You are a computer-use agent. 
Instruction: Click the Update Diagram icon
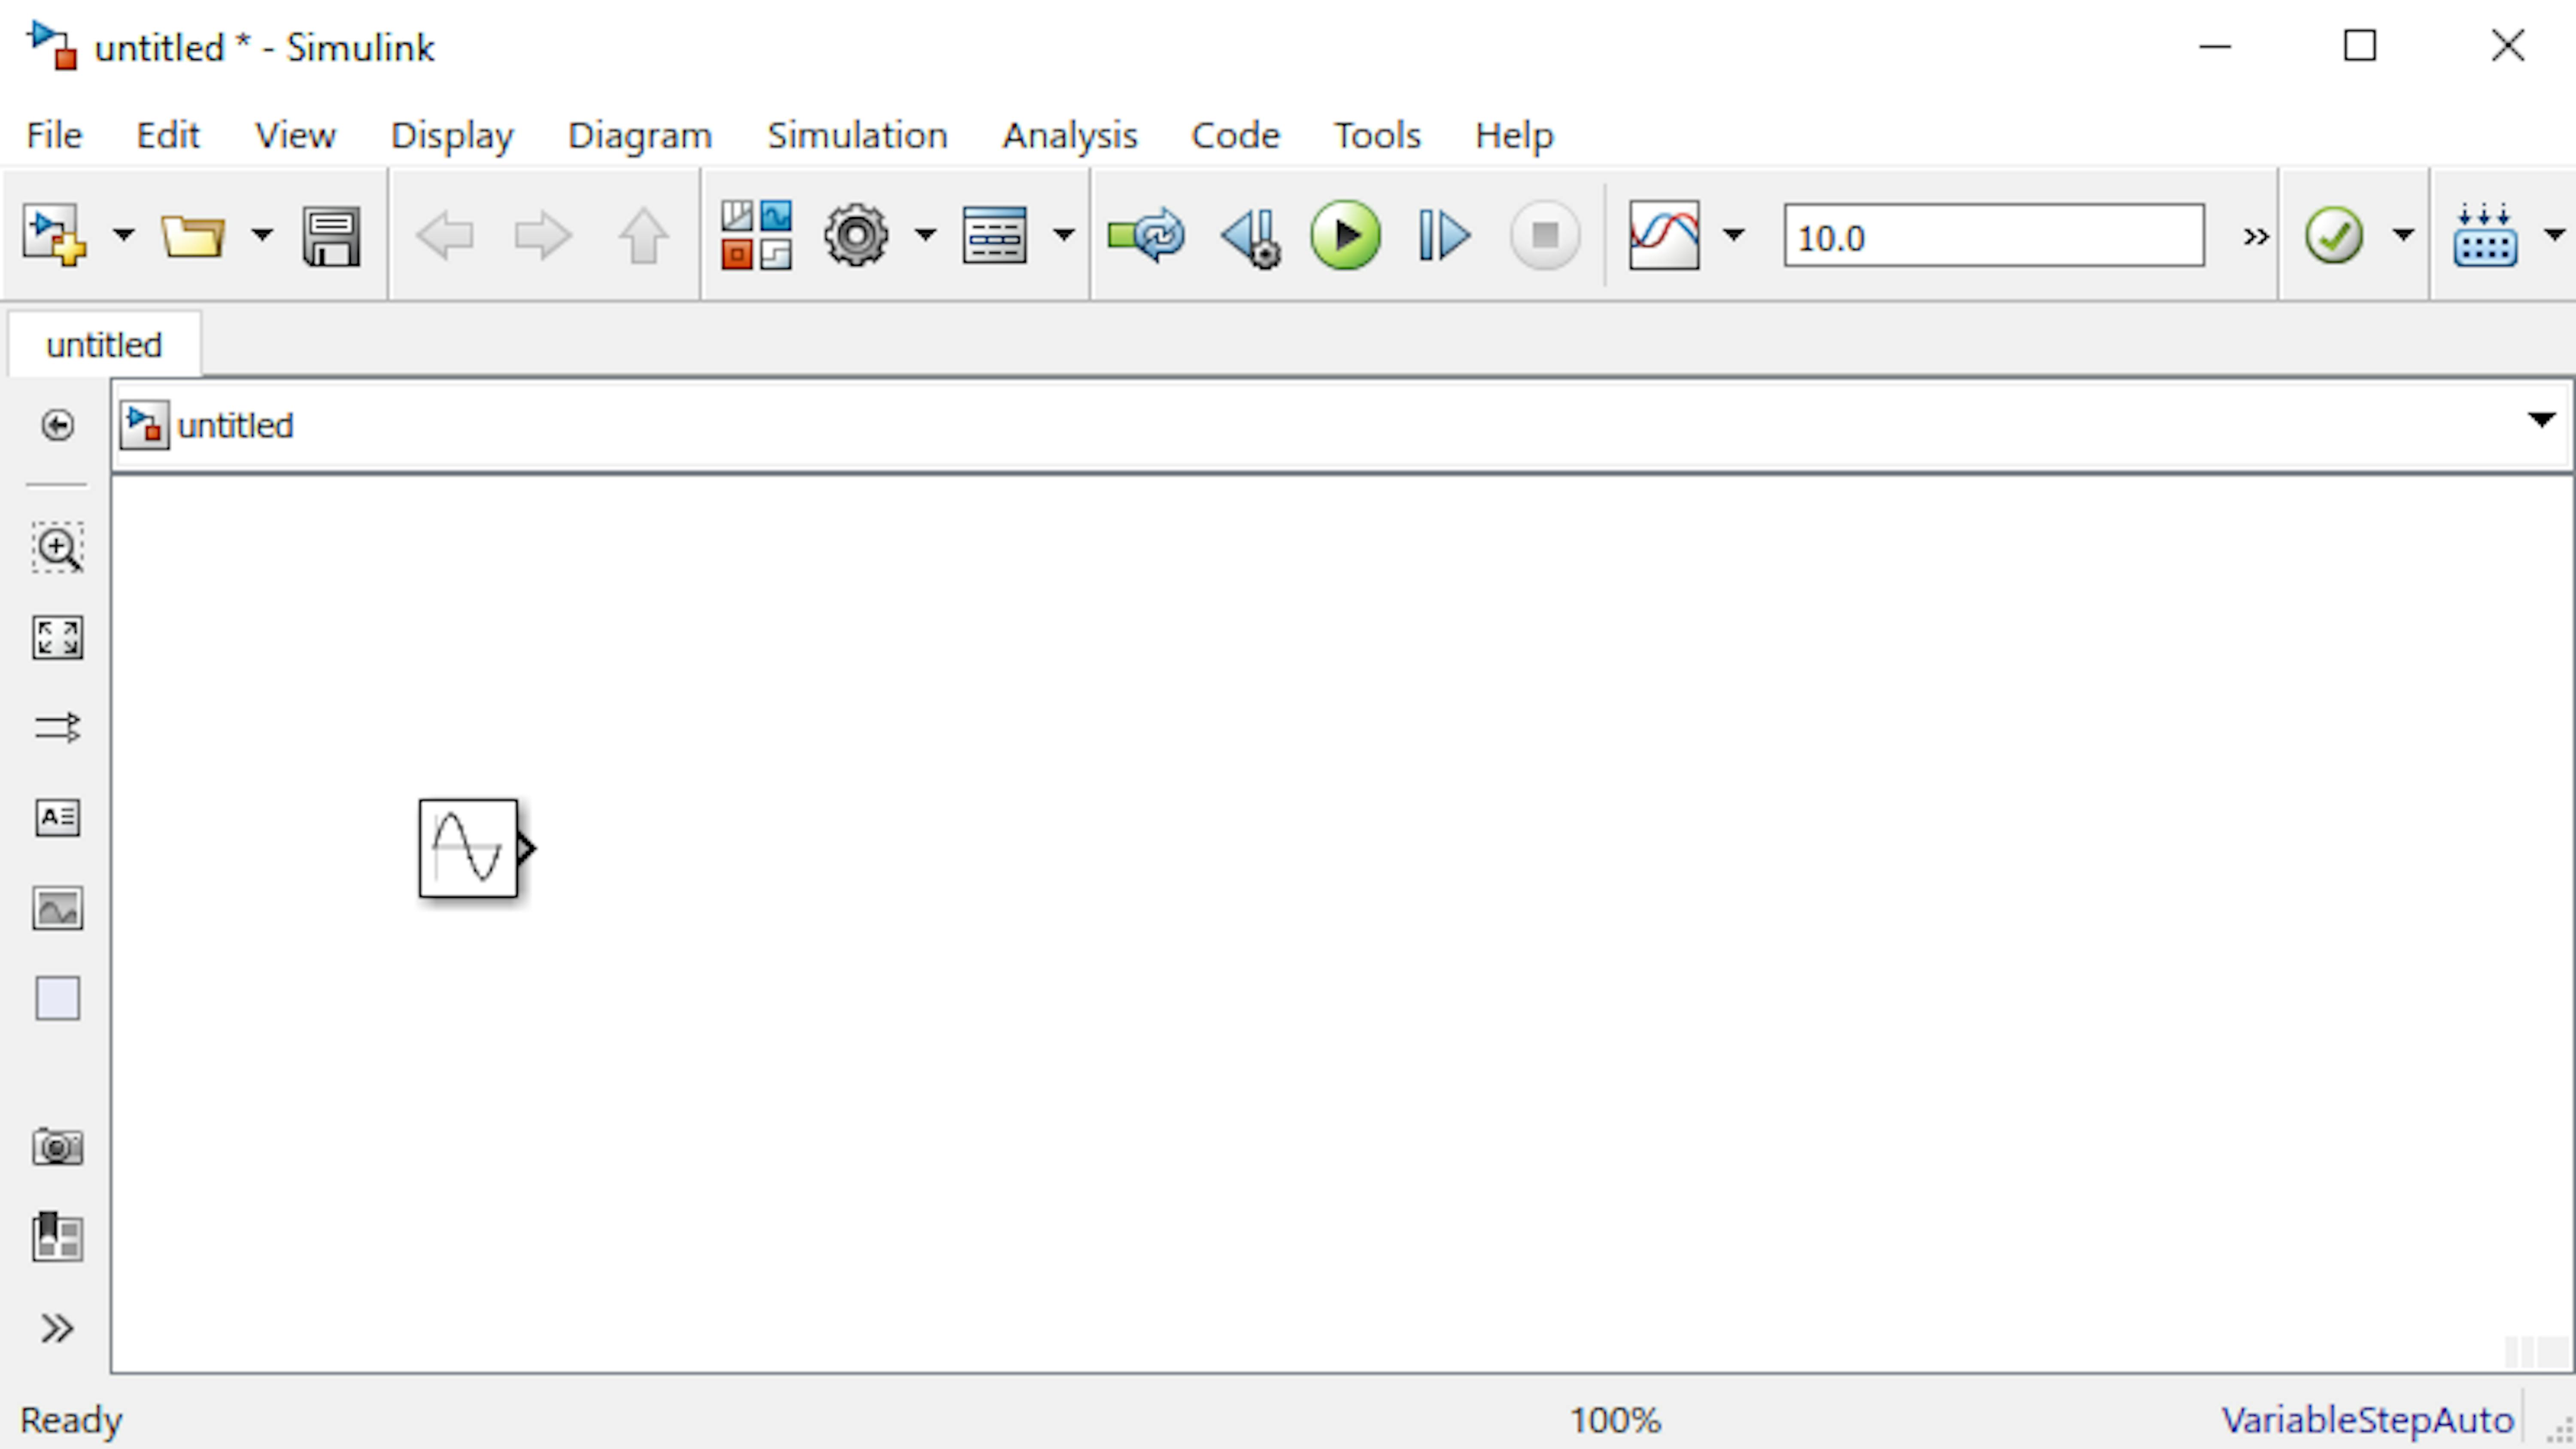click(x=1146, y=236)
